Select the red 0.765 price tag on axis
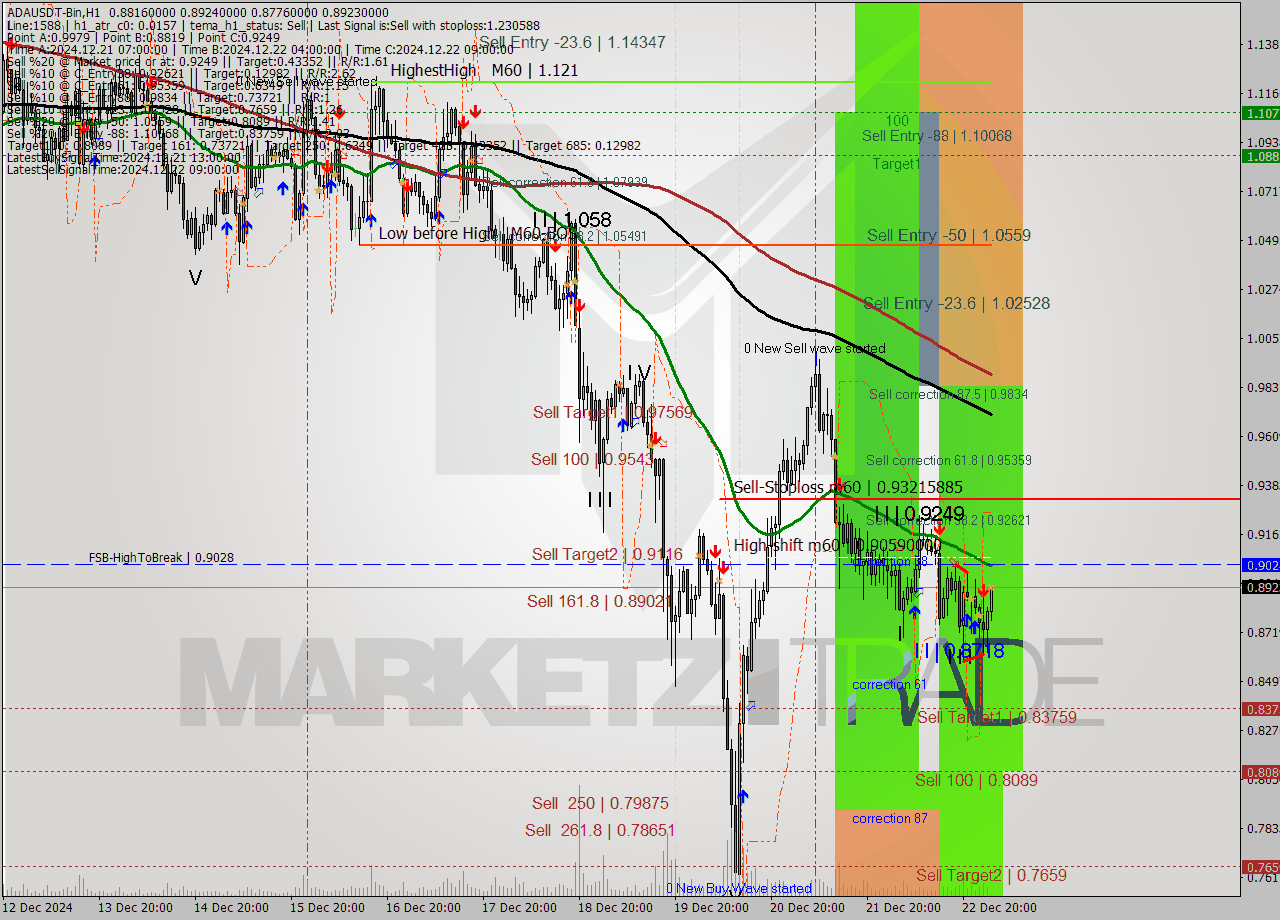The width and height of the screenshot is (1280, 920). [1260, 867]
